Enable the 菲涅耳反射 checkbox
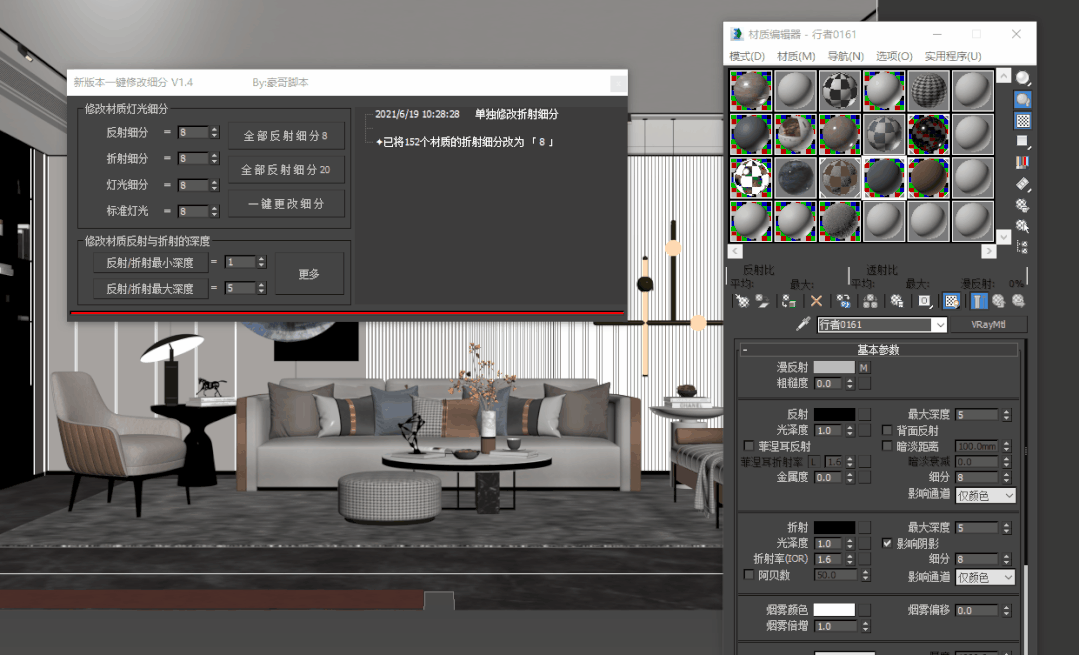This screenshot has width=1079, height=655. (x=749, y=446)
